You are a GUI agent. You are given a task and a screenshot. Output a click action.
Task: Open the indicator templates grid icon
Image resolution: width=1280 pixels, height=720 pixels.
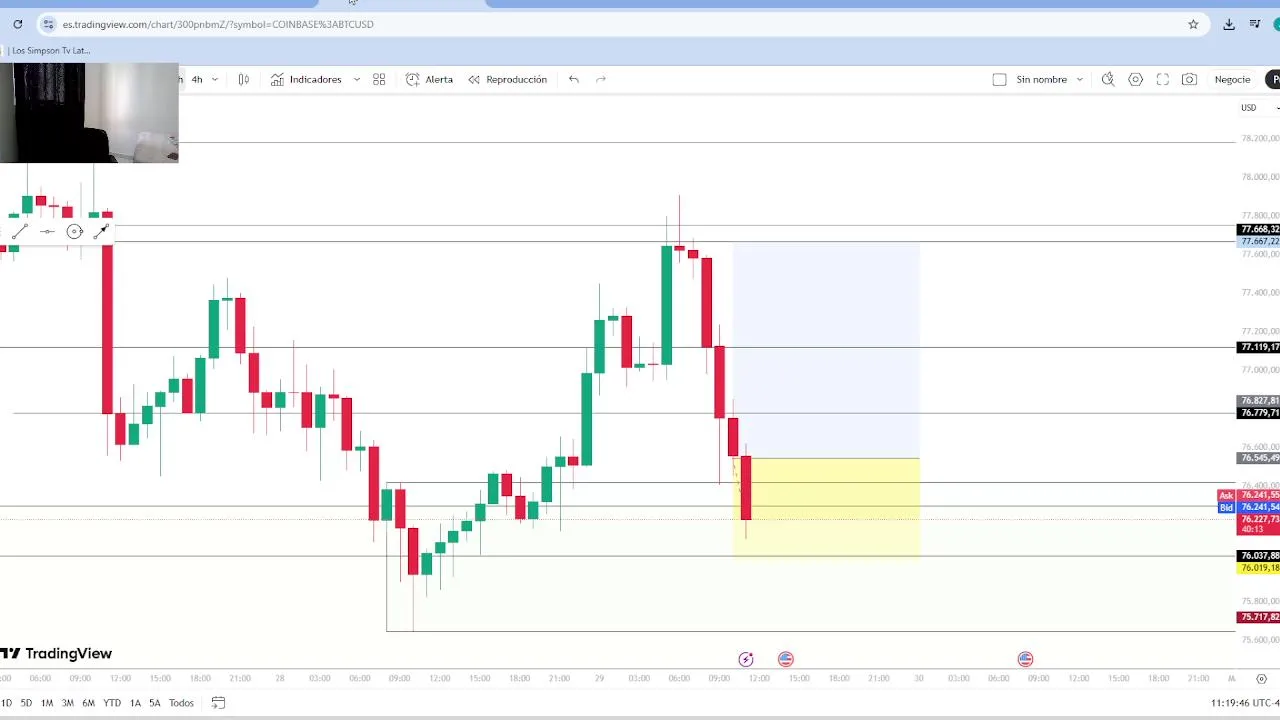(x=379, y=79)
